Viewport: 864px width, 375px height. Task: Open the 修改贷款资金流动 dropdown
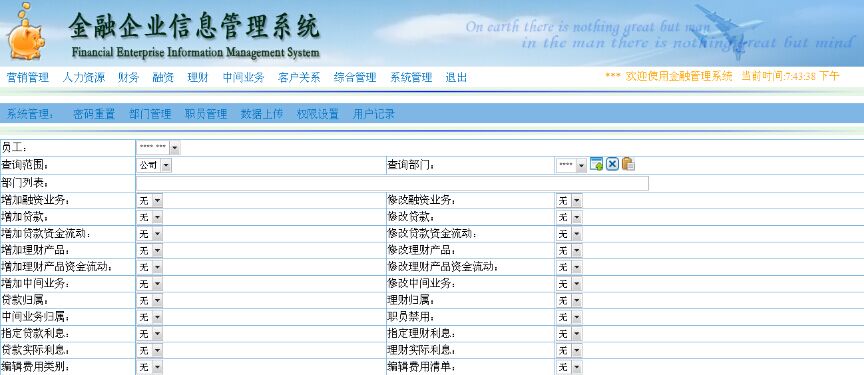[x=569, y=234]
